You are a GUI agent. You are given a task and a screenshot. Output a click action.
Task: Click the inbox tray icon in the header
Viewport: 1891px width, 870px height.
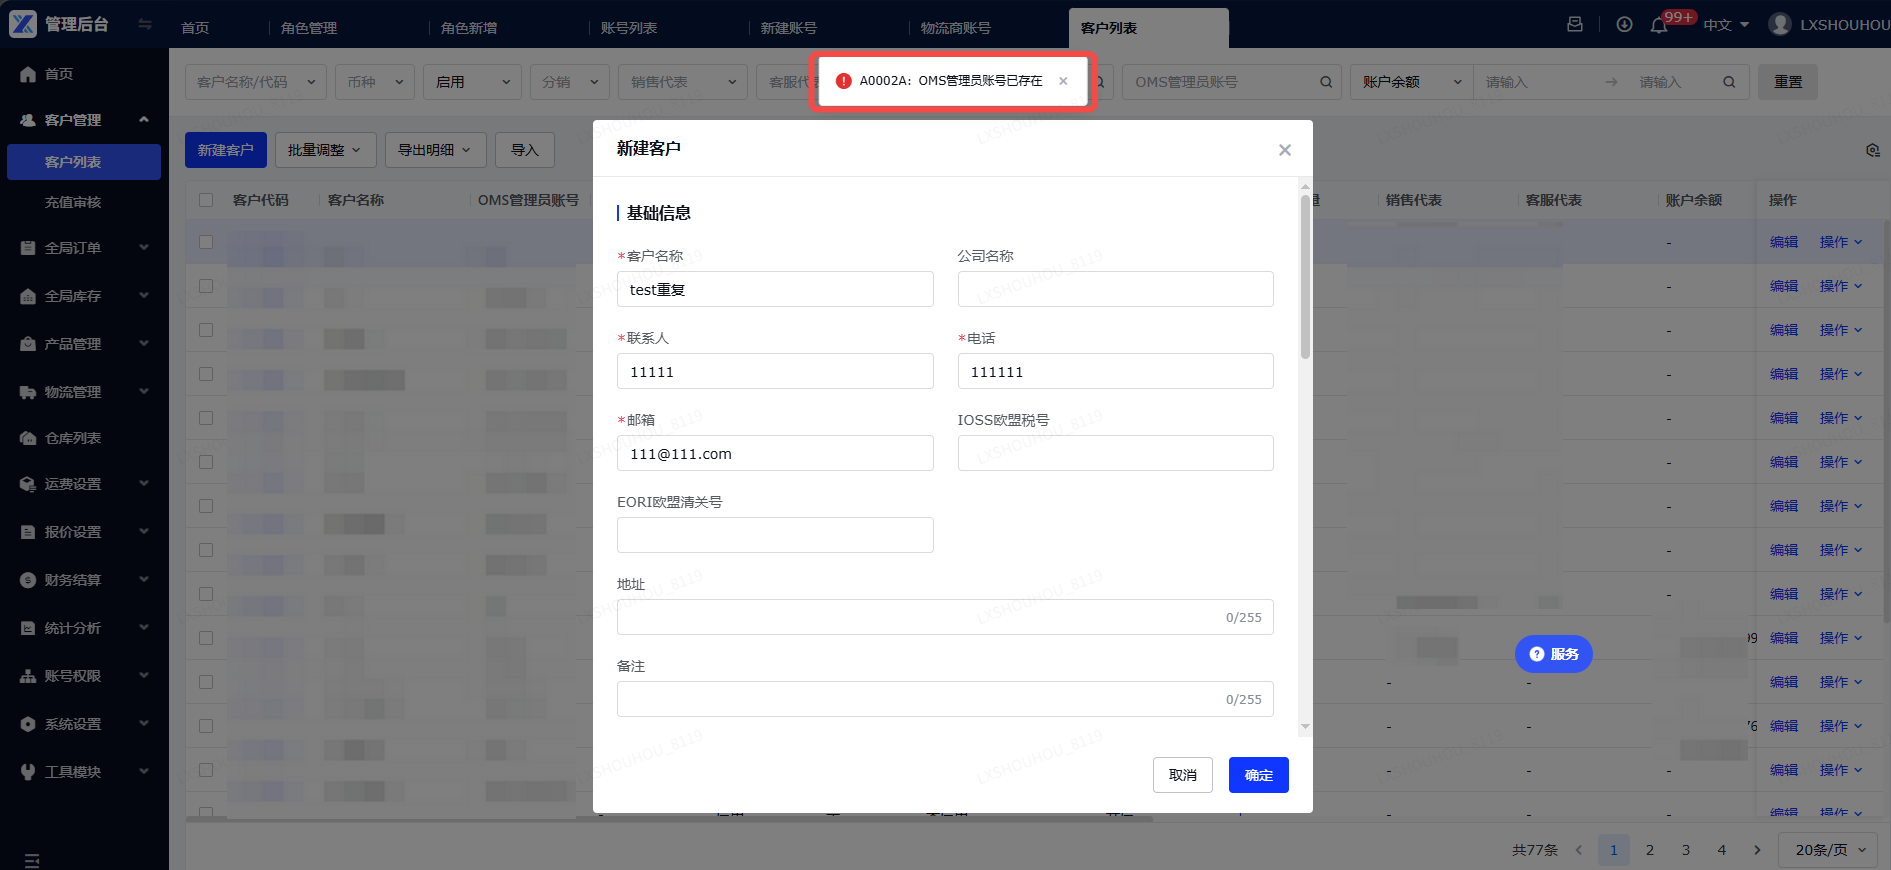pos(1575,24)
